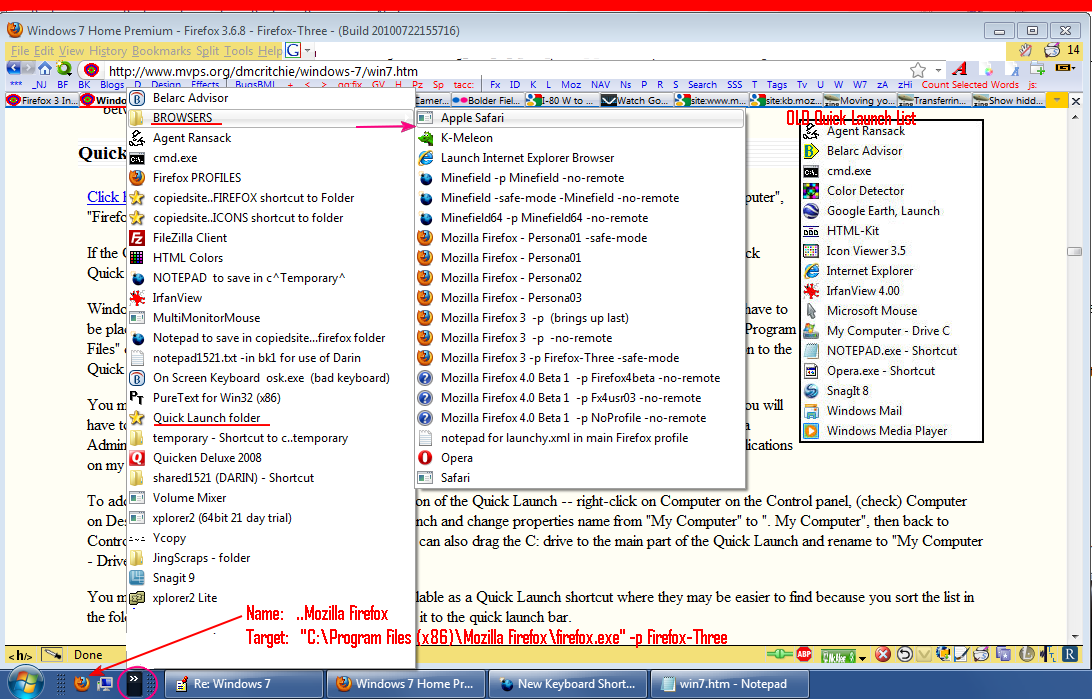Viewport: 1092px width, 699px height.
Task: Open MultiMonitorMouse entry
Action: tap(272, 318)
